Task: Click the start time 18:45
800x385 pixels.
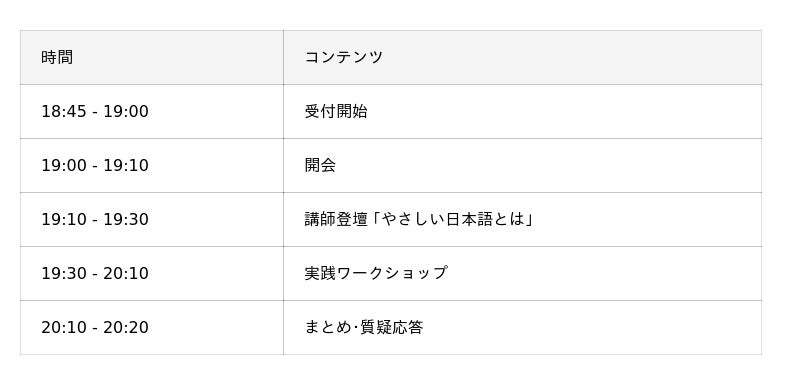Action: [64, 112]
